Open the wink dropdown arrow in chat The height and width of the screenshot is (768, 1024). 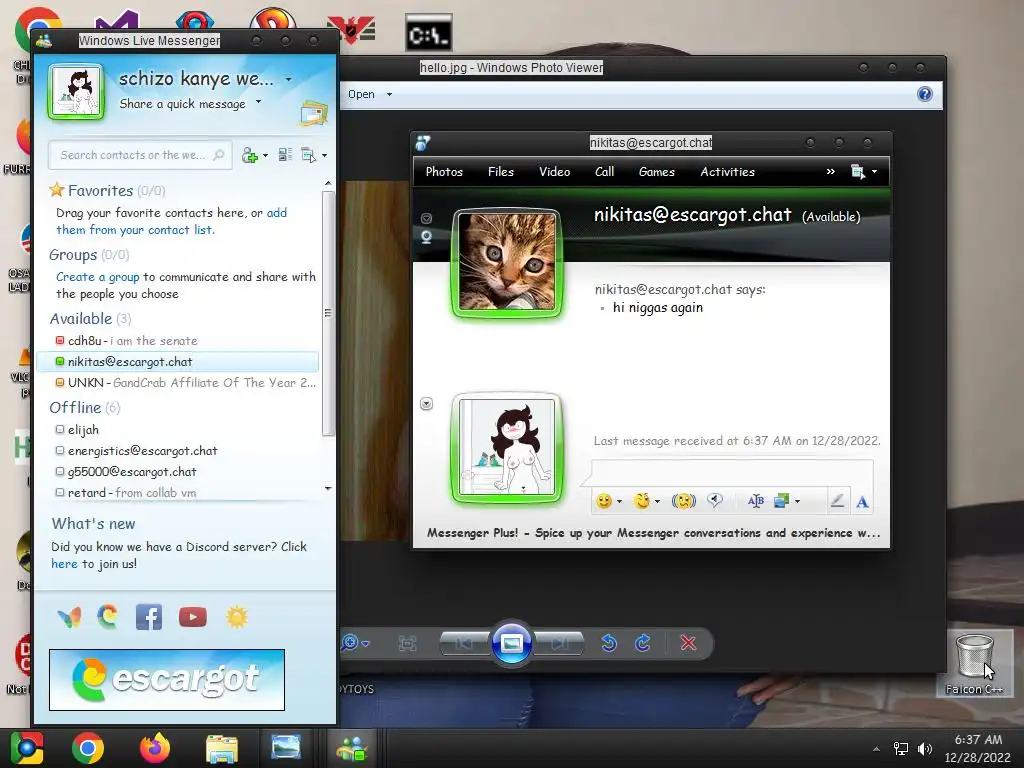(x=657, y=502)
